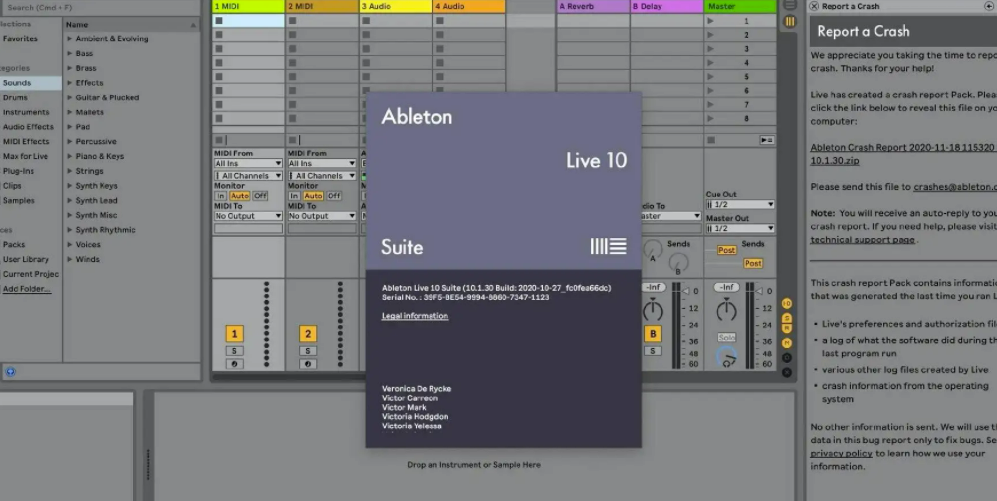Solo the B Delay return track
The height and width of the screenshot is (501, 997).
[653, 351]
